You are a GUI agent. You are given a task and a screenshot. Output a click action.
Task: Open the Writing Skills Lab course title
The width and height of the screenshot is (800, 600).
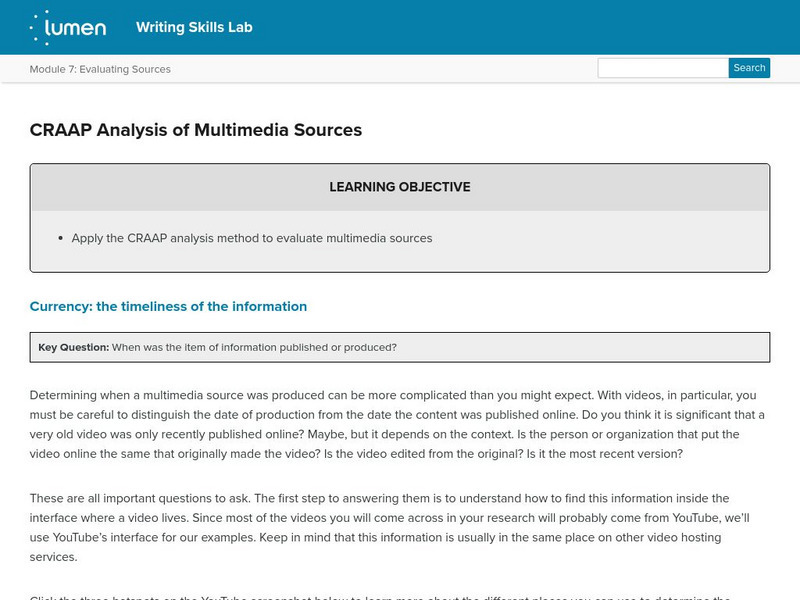(x=194, y=27)
